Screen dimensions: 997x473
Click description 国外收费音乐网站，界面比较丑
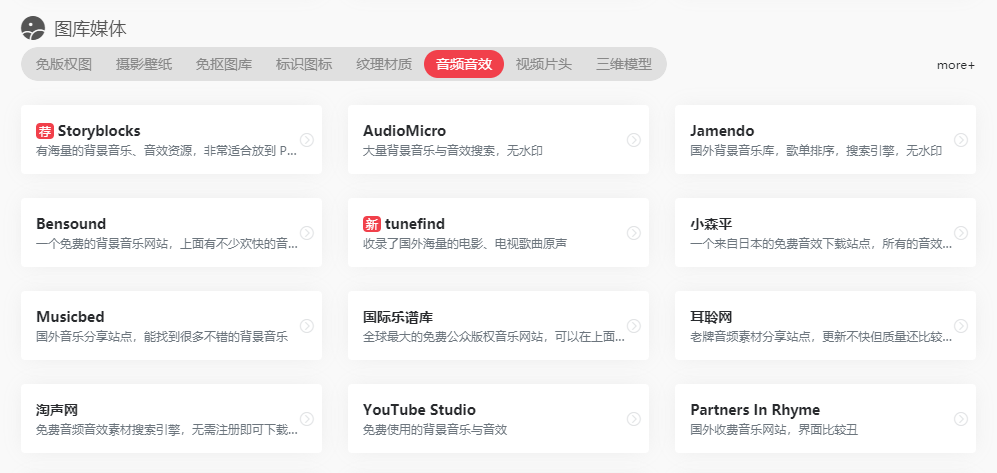(774, 429)
